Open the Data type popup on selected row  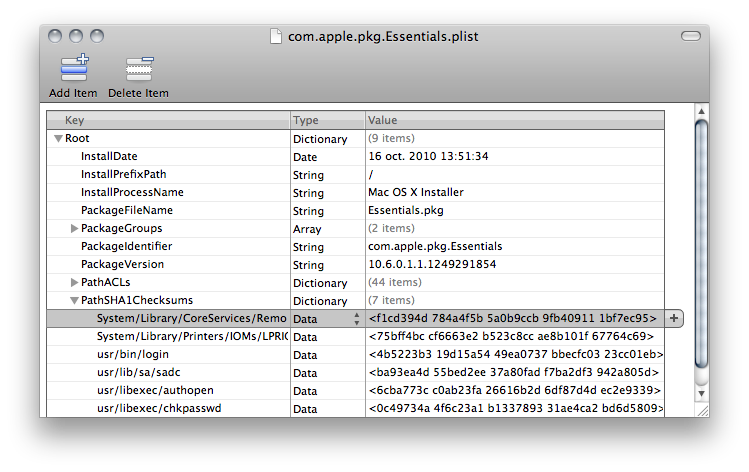point(357,319)
